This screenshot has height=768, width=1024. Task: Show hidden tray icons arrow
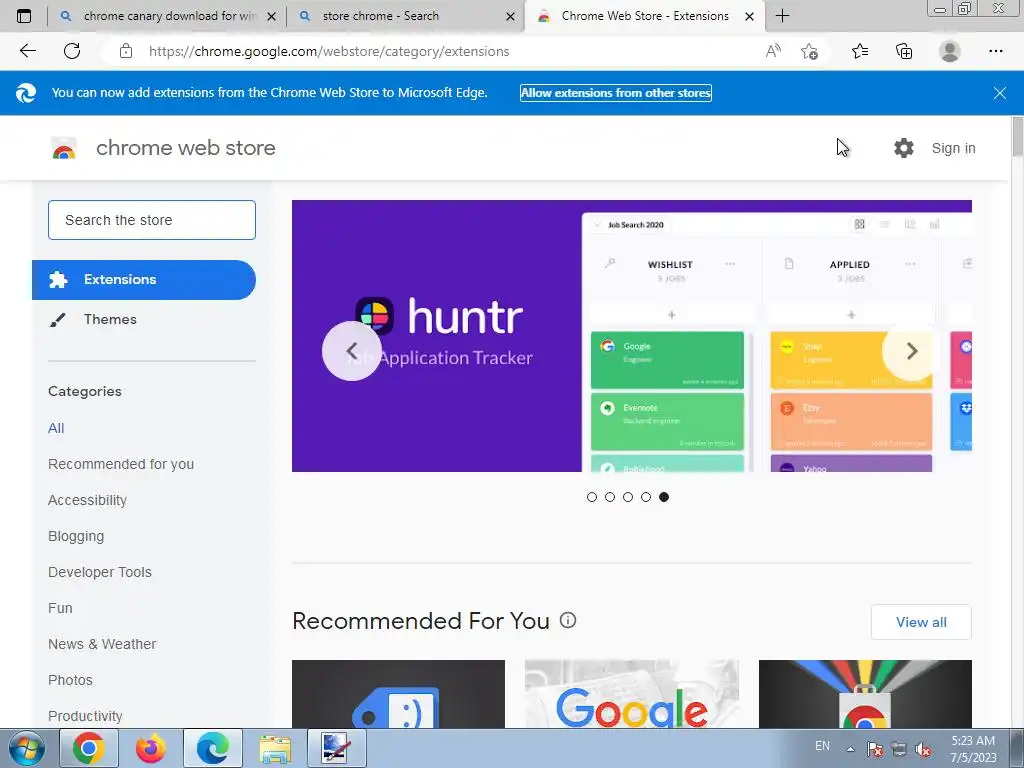coord(850,749)
